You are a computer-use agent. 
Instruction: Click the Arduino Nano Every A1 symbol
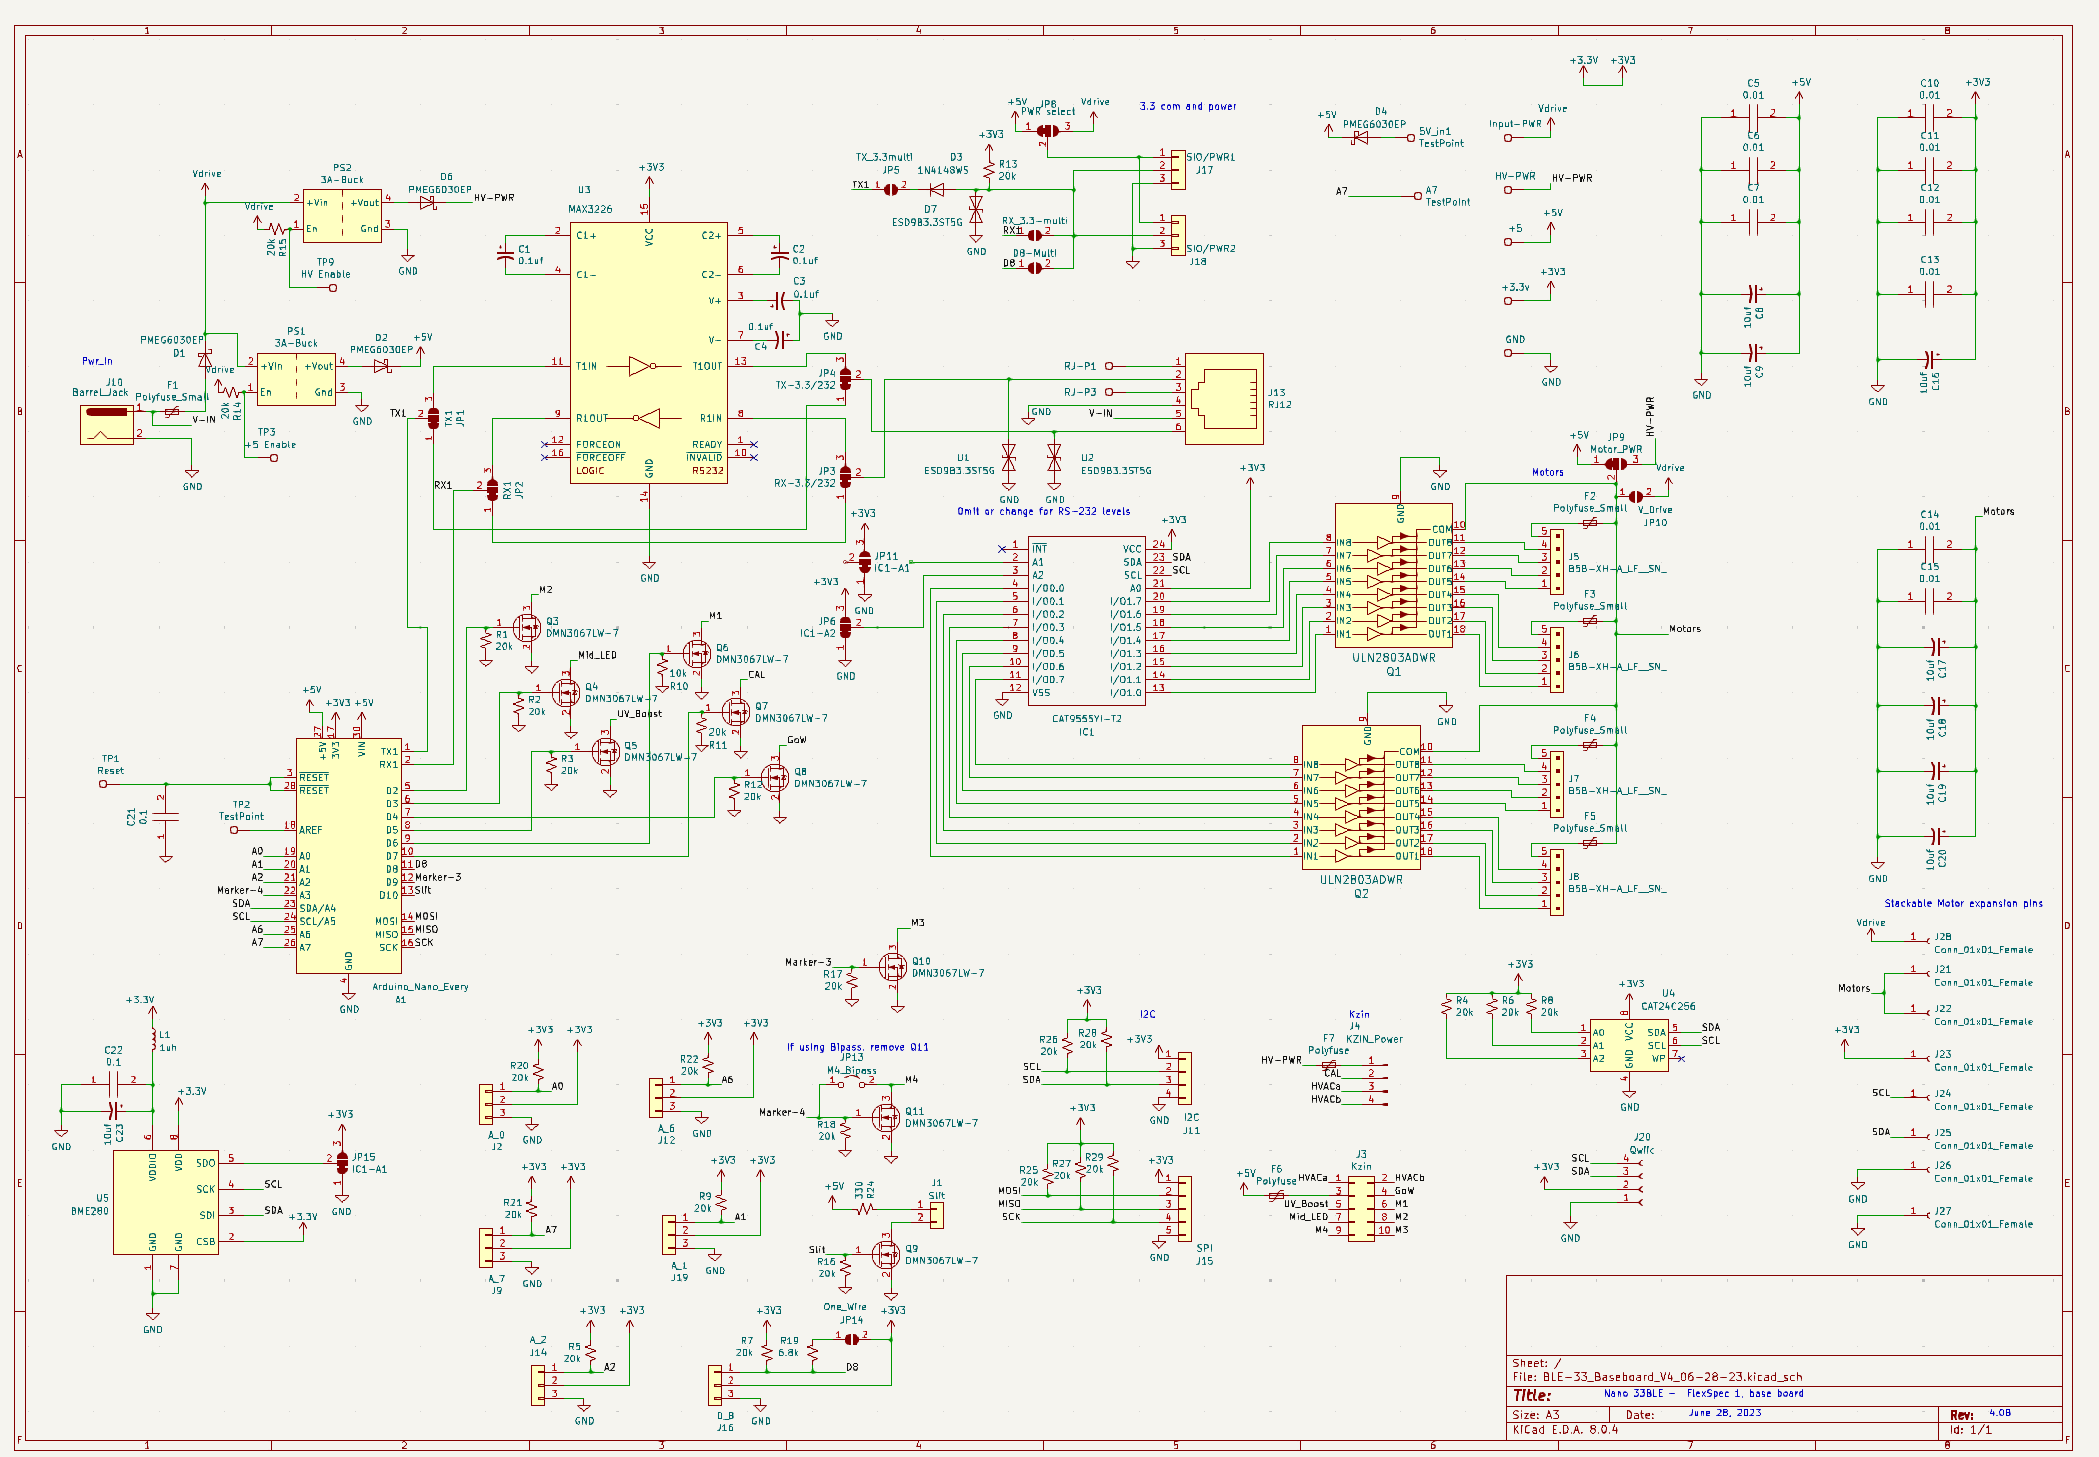348,855
